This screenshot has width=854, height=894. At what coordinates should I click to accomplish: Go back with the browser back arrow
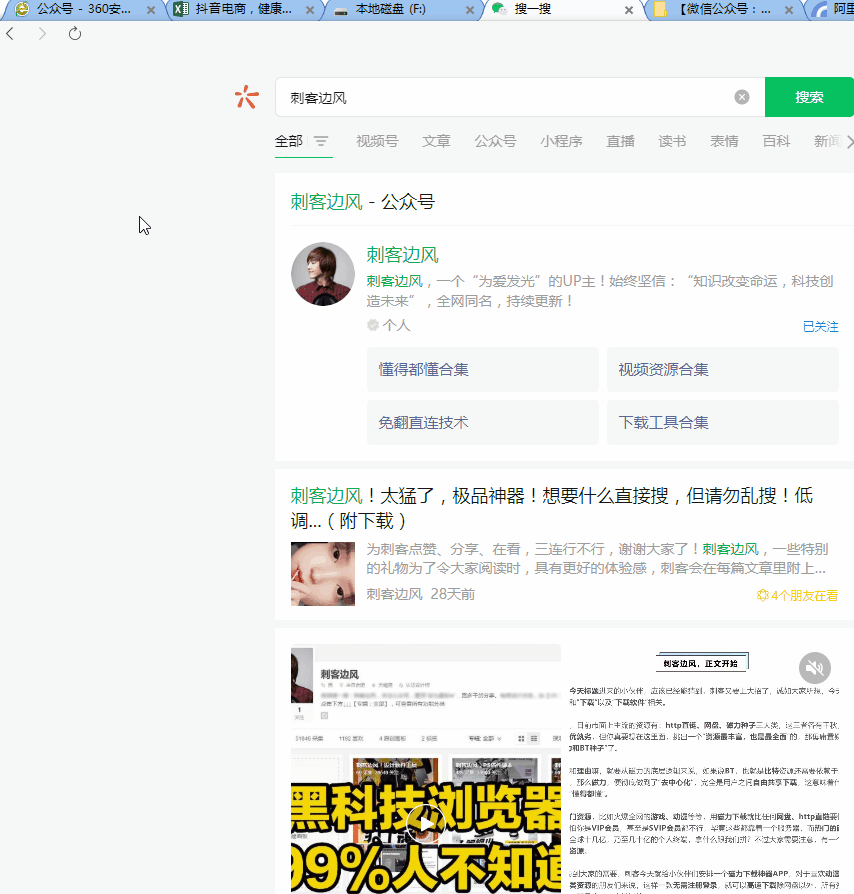pos(10,34)
